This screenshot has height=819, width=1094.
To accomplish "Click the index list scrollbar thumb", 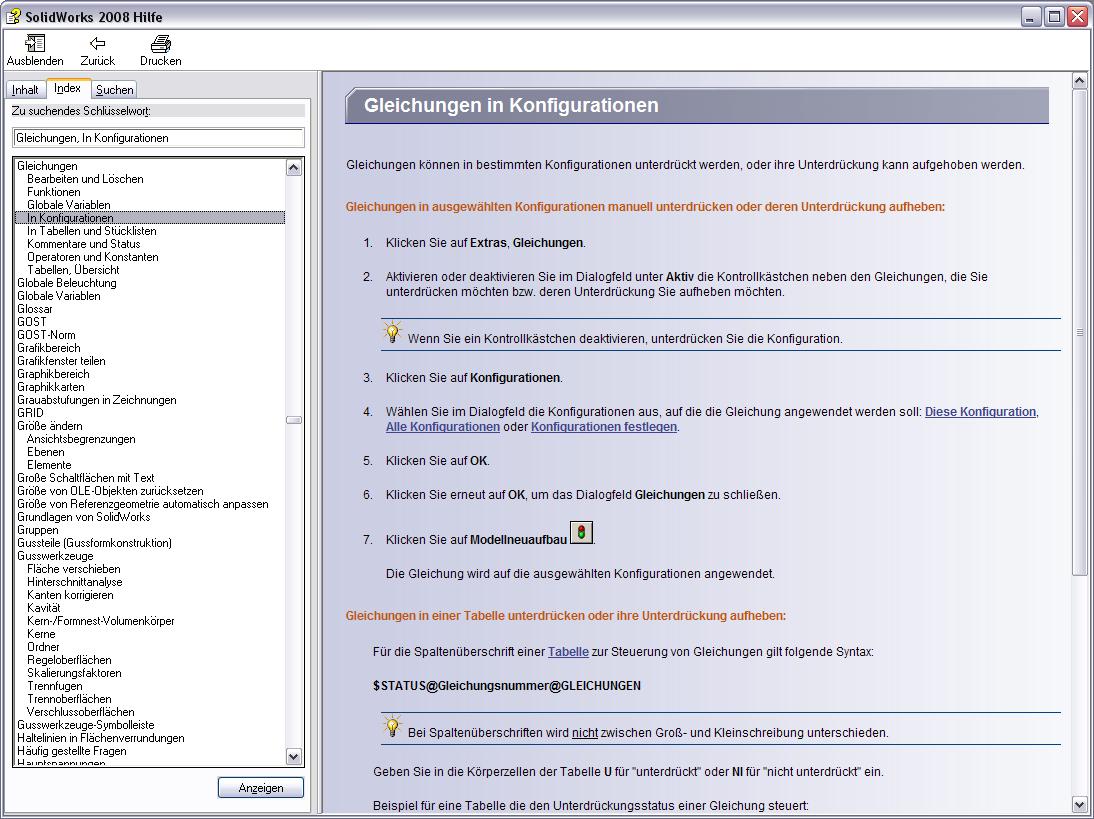I will [x=294, y=420].
